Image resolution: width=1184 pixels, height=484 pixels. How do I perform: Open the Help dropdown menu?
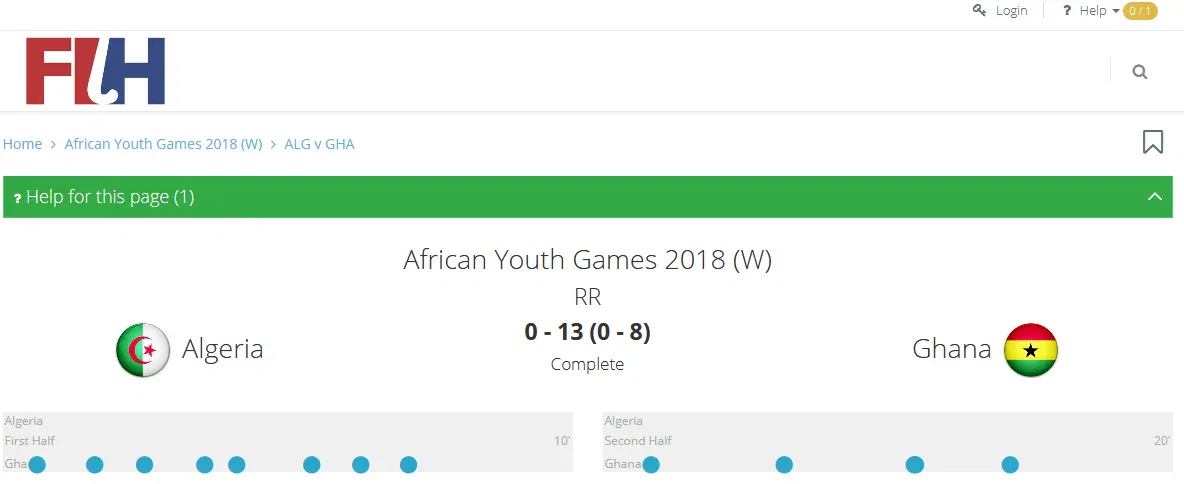[1098, 10]
